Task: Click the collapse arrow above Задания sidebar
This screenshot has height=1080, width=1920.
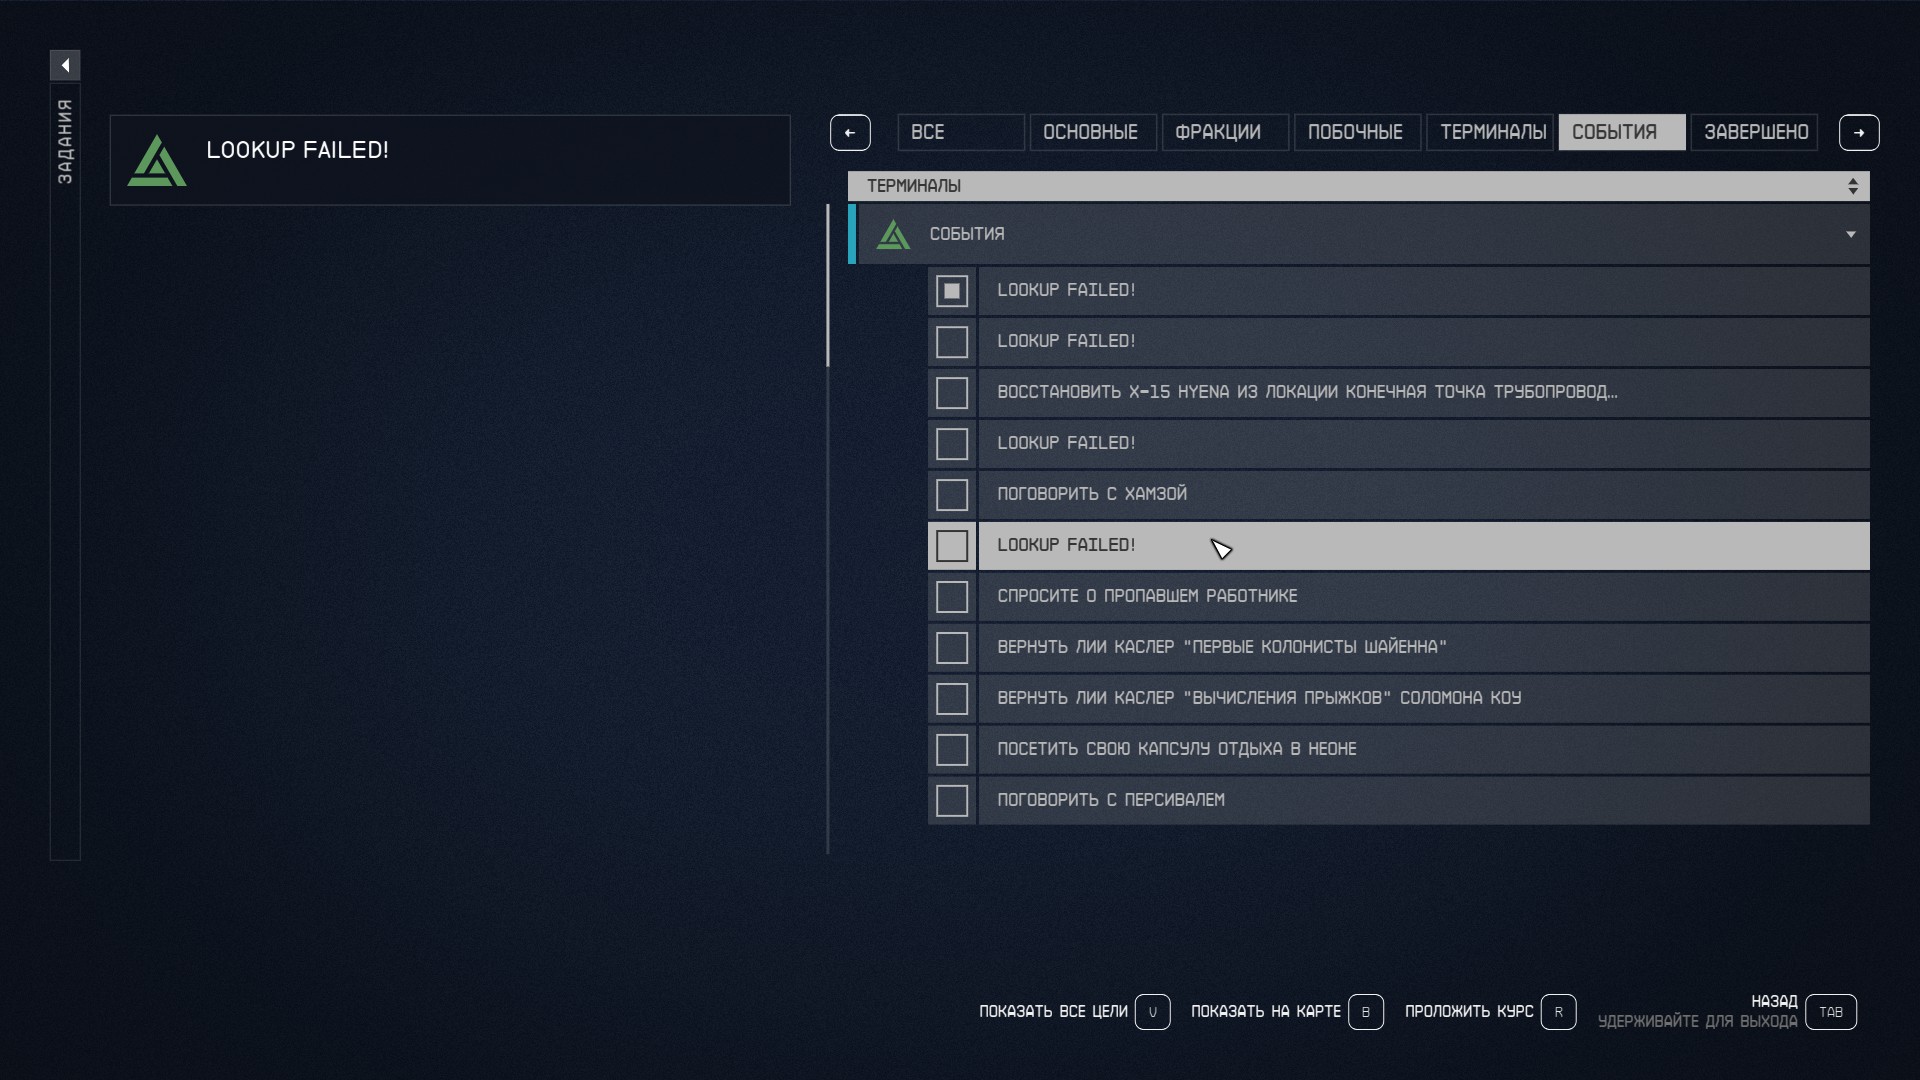Action: [65, 65]
